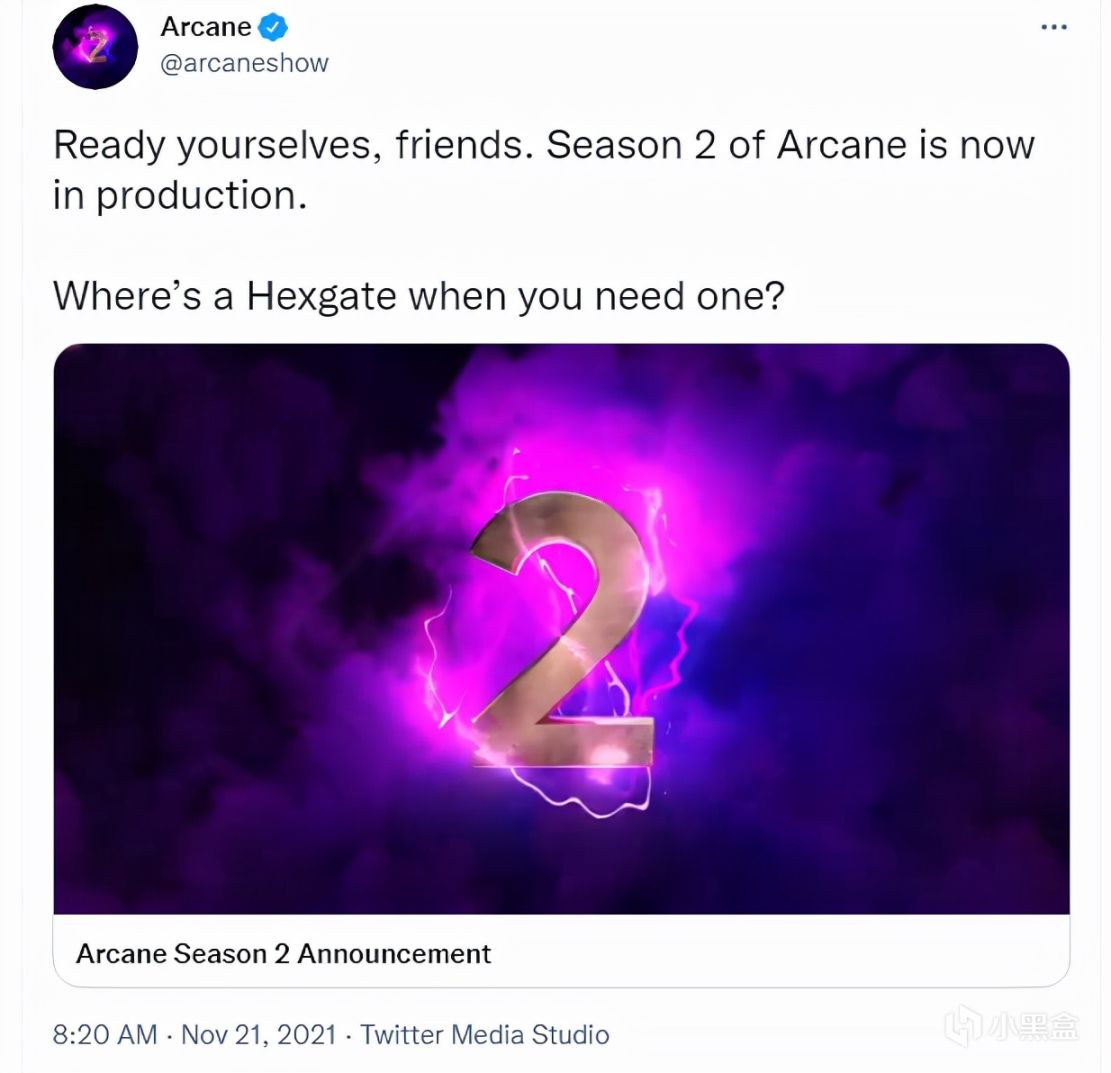The width and height of the screenshot is (1111, 1073).
Task: Click the "Where's a Hexgate" line
Action: pos(417,295)
